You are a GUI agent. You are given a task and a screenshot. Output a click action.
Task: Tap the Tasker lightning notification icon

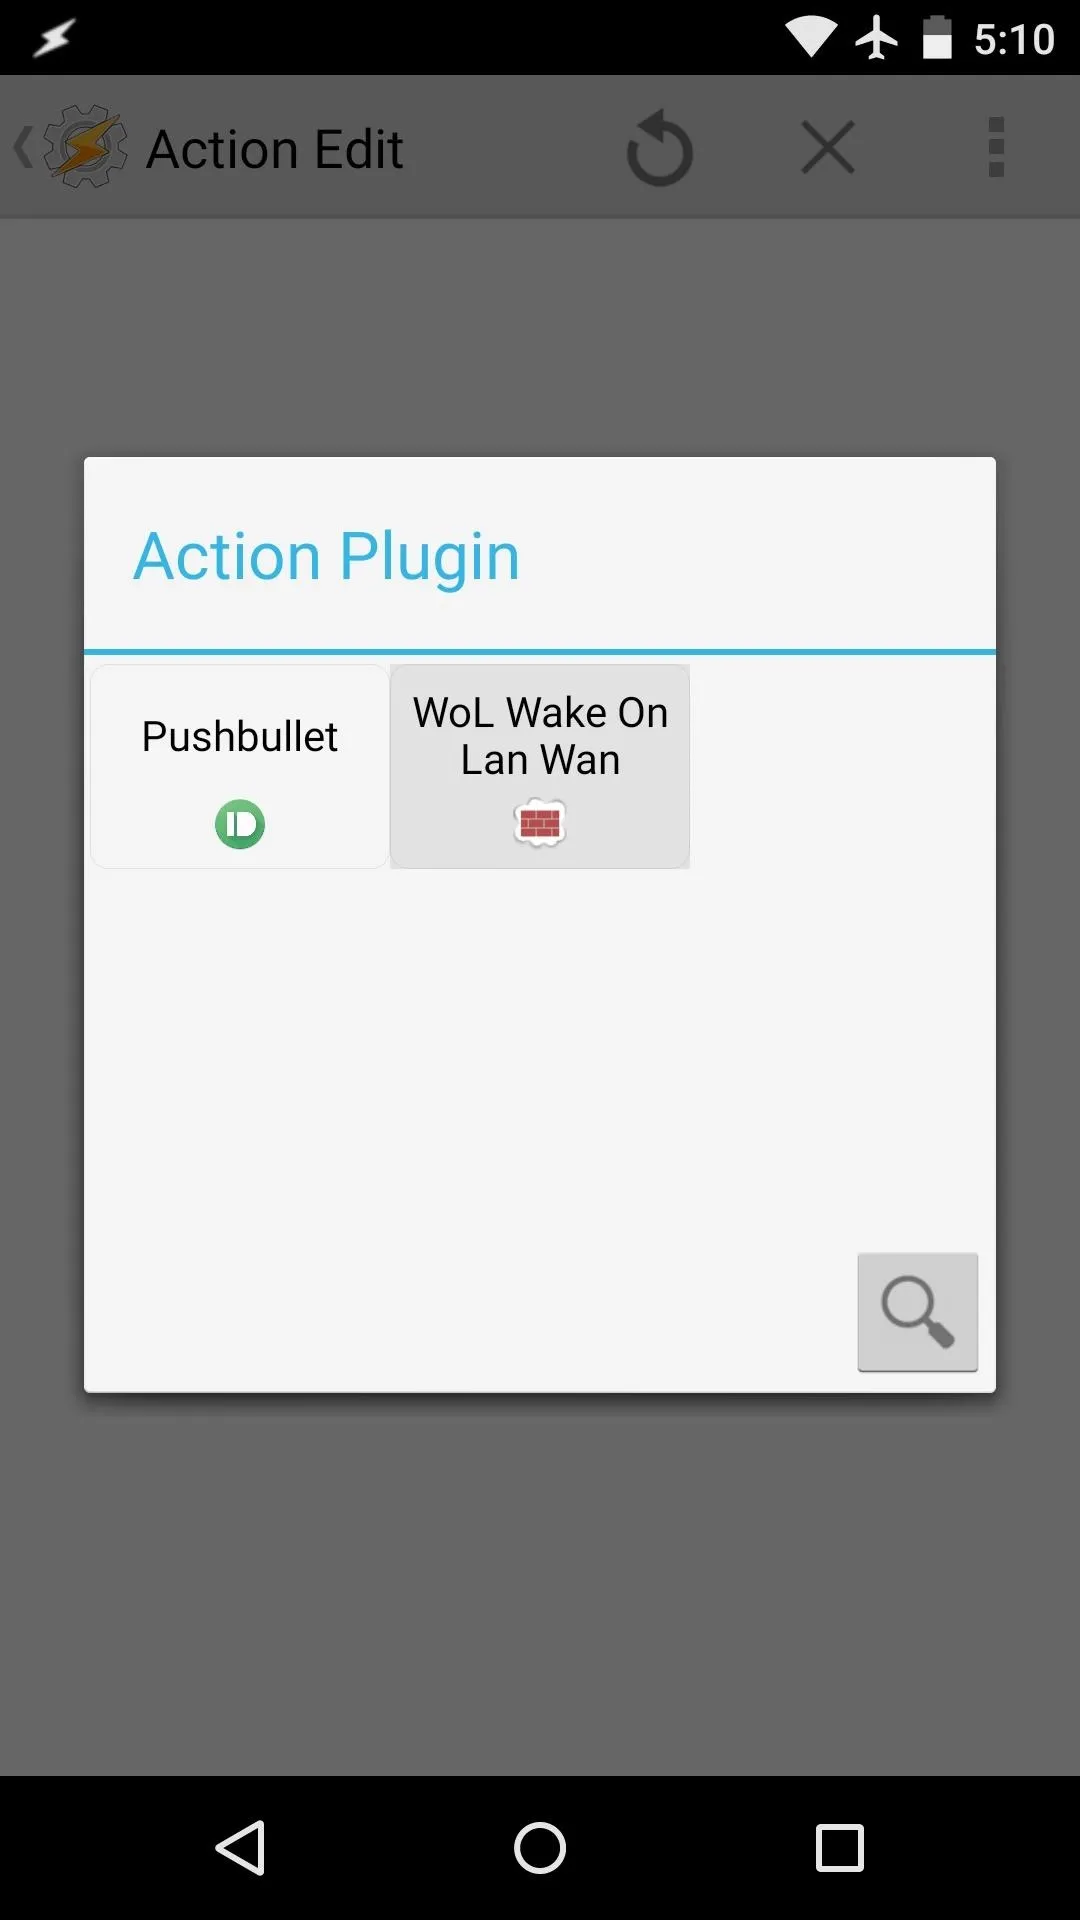53,38
